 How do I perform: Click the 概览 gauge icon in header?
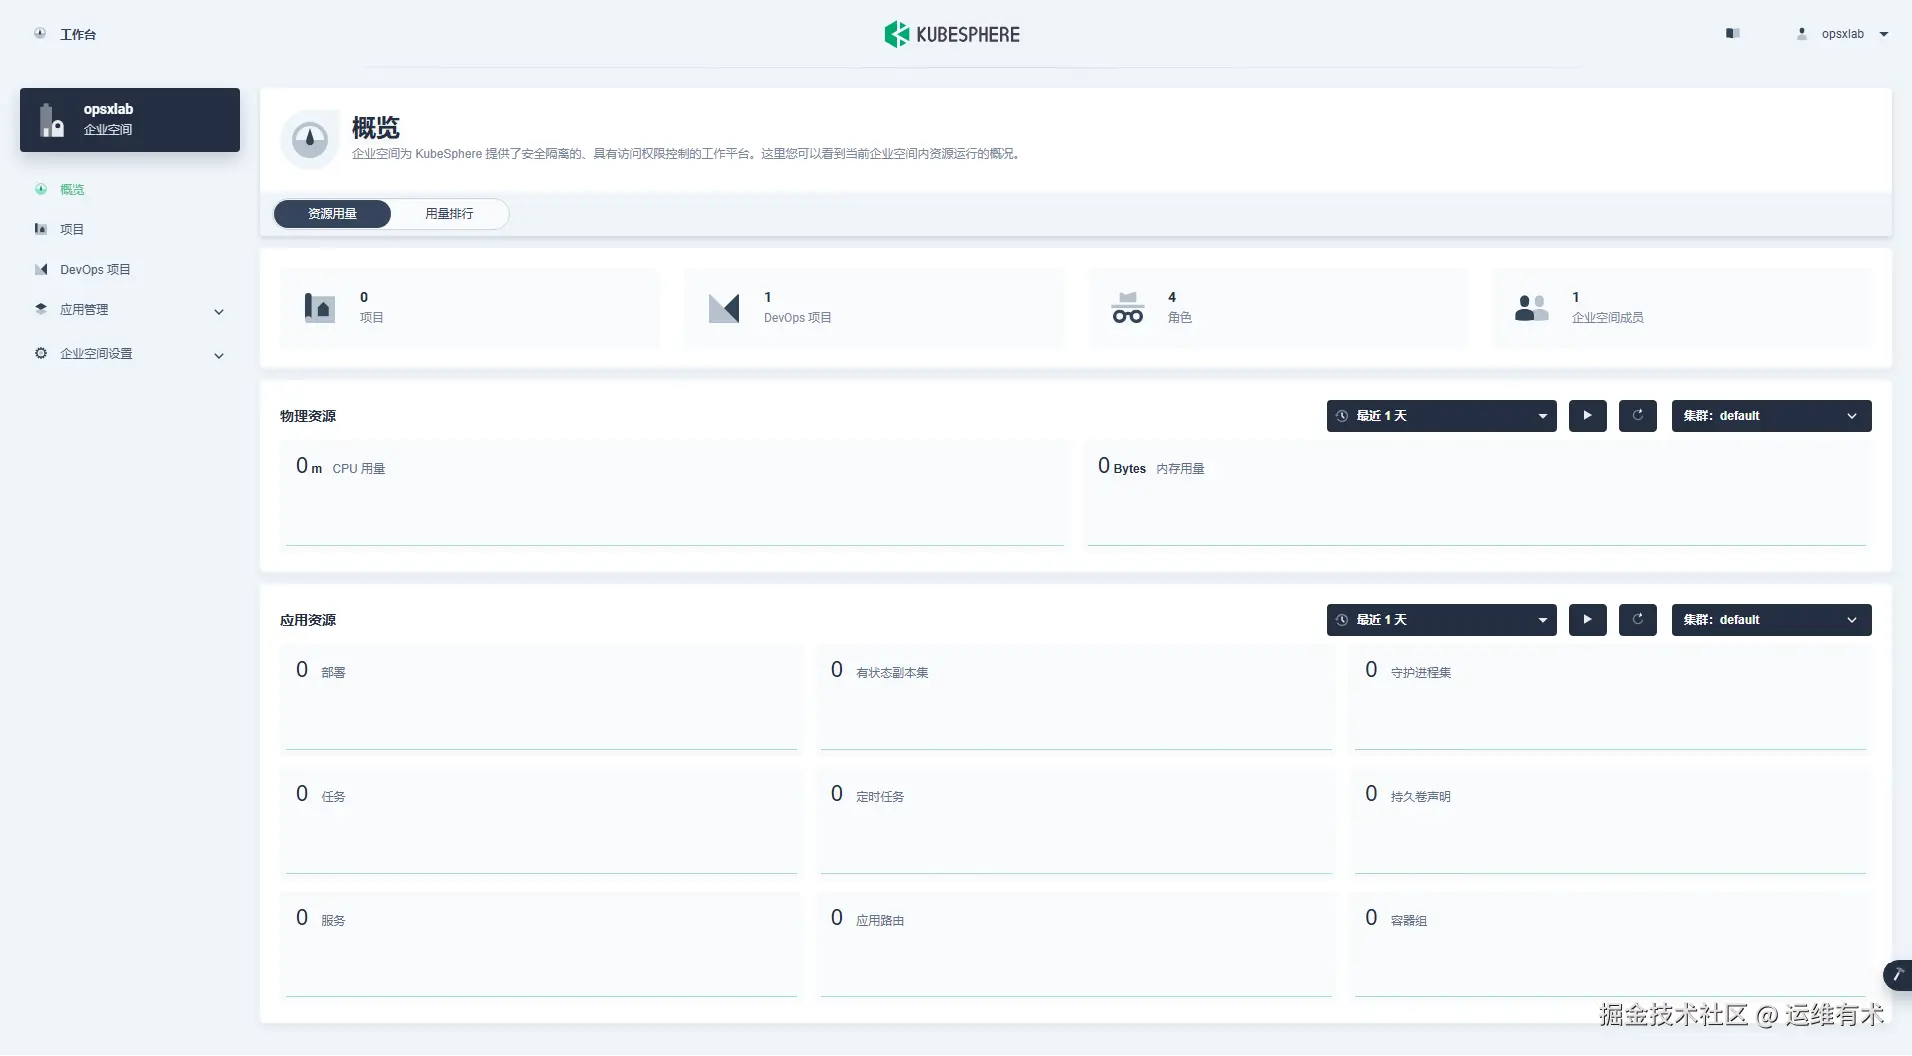(x=310, y=139)
